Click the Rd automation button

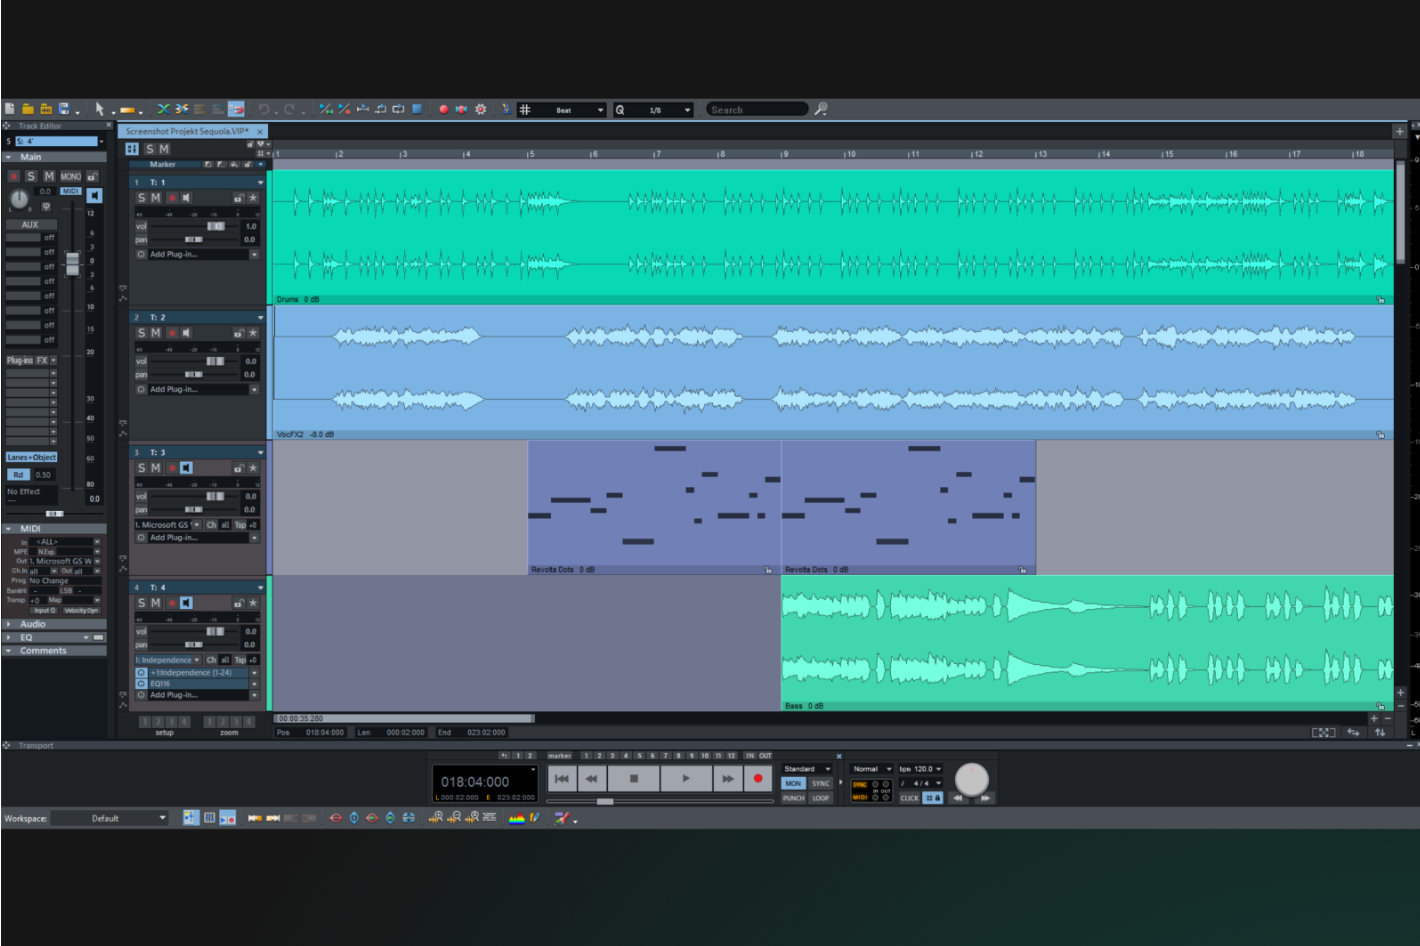coord(18,475)
